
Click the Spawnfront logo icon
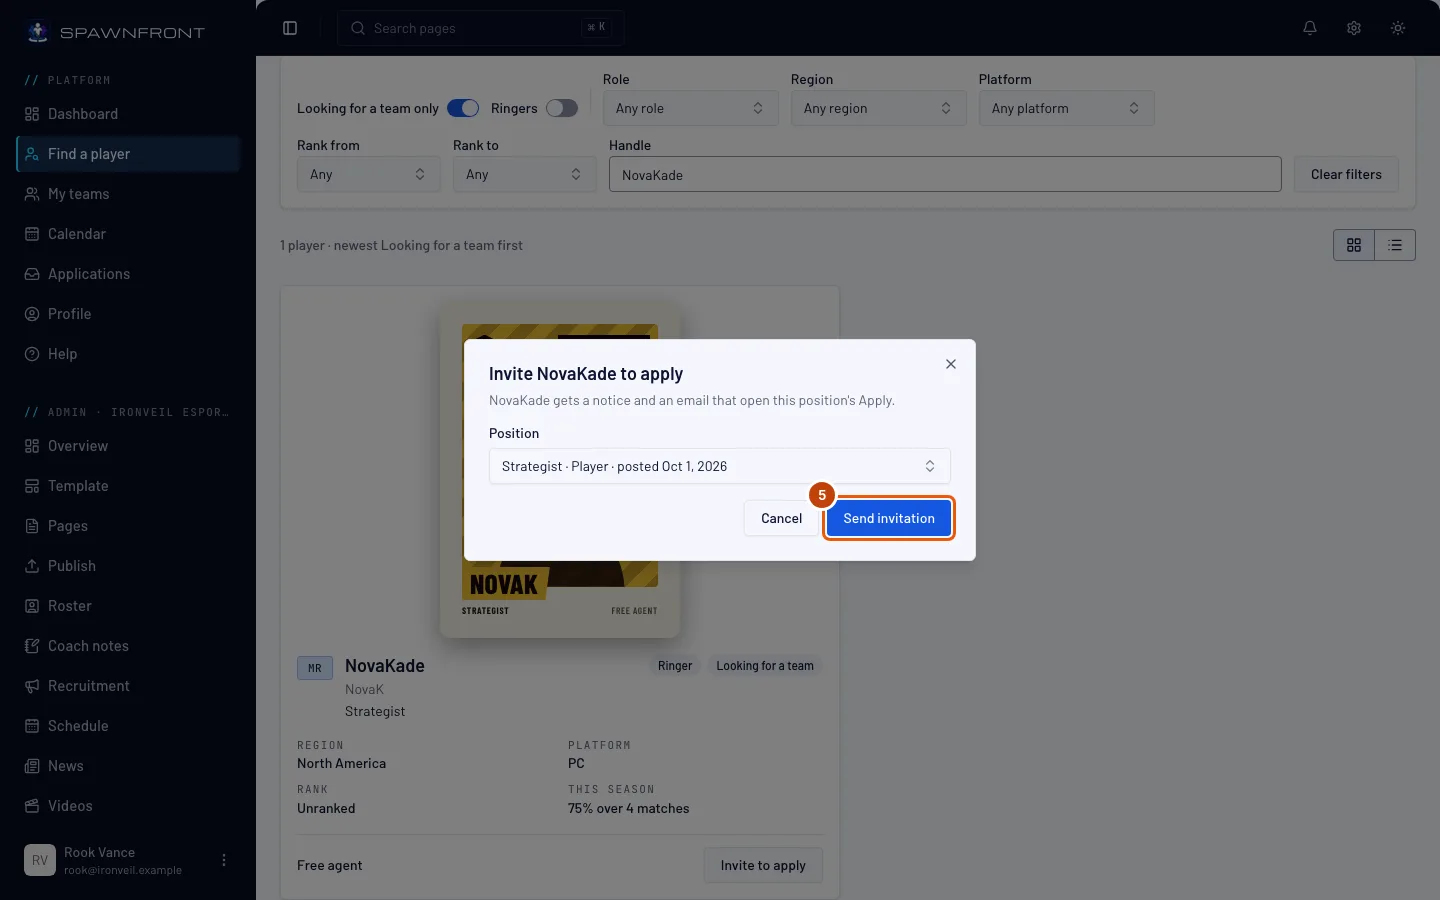tap(38, 32)
